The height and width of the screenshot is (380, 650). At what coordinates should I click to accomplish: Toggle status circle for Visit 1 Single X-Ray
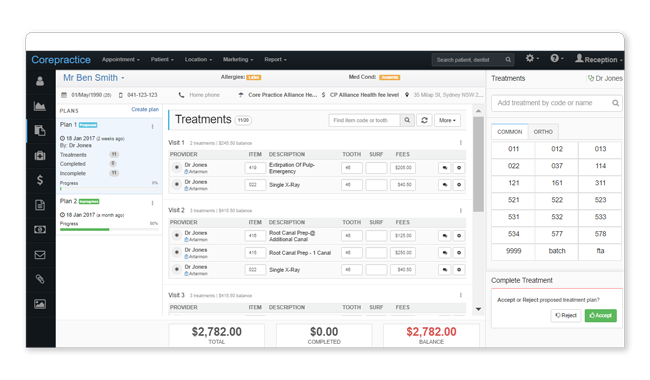(176, 184)
